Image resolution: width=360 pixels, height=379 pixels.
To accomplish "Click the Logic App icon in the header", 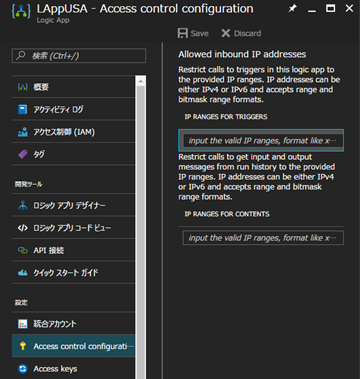I will (x=21, y=11).
